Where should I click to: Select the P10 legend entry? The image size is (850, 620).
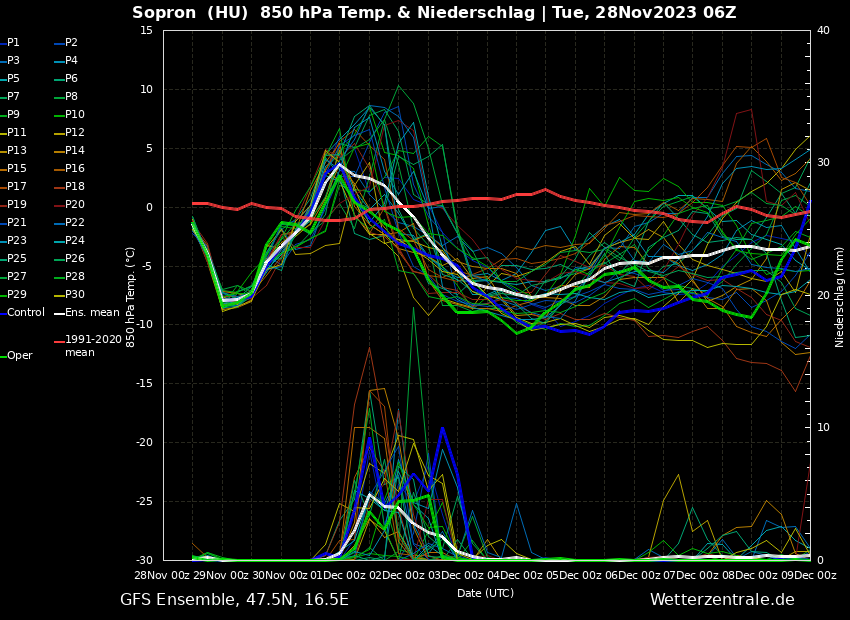(x=75, y=115)
